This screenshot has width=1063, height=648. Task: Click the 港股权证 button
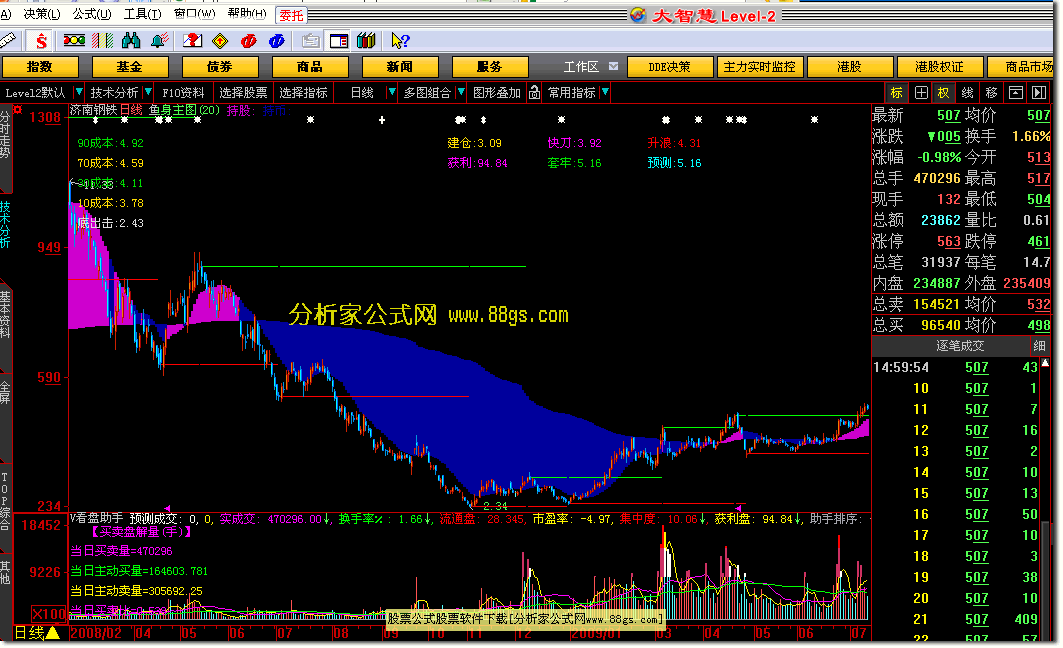coord(939,66)
